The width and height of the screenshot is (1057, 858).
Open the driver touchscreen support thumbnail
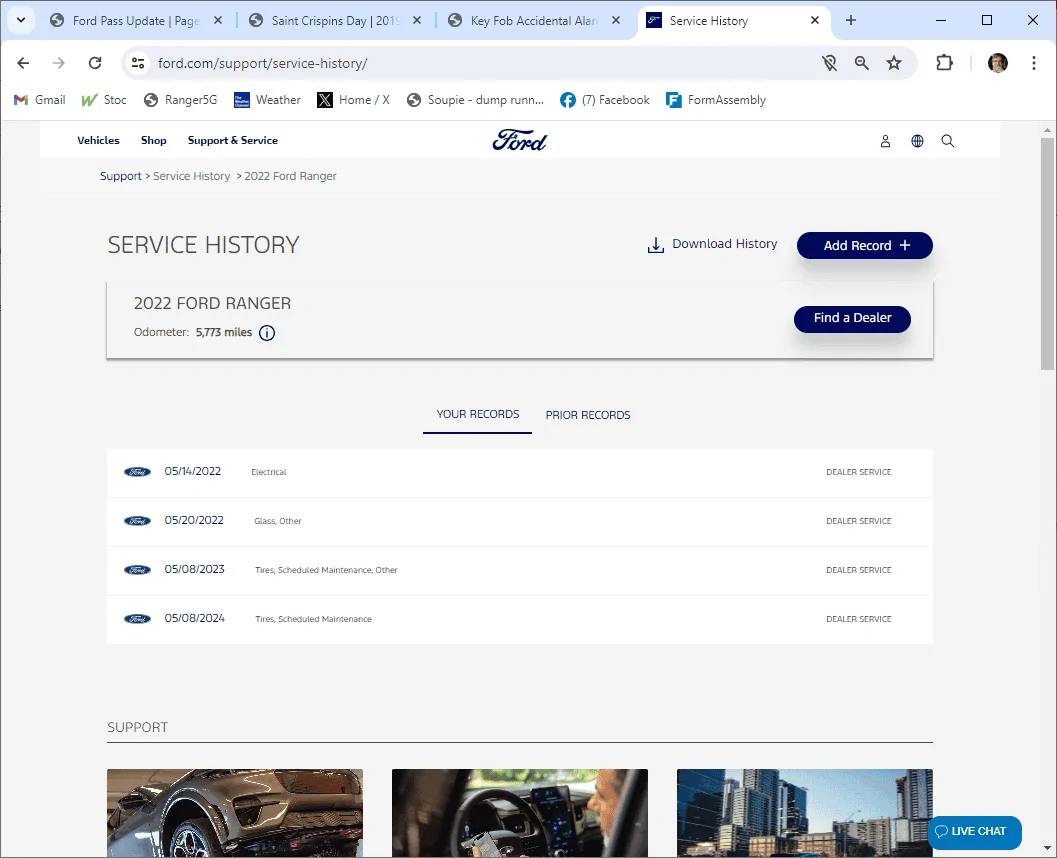520,813
